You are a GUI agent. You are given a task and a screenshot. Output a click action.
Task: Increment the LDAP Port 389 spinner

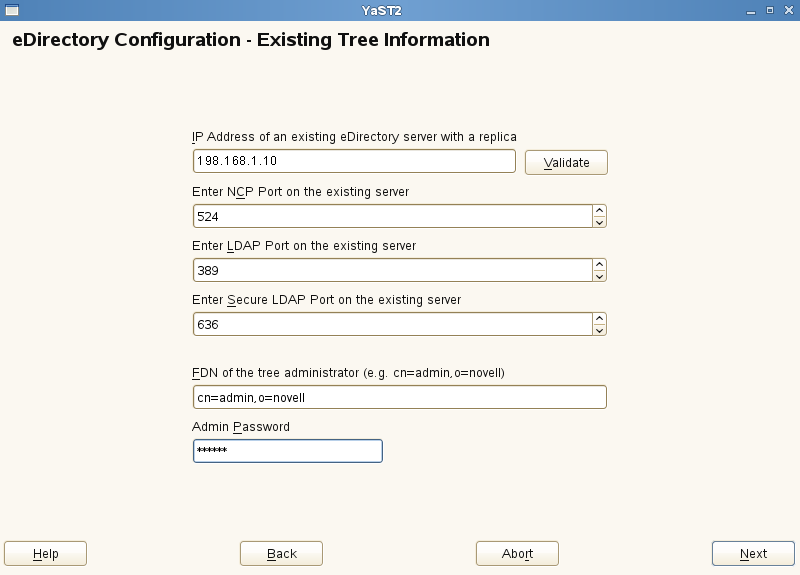[599, 264]
